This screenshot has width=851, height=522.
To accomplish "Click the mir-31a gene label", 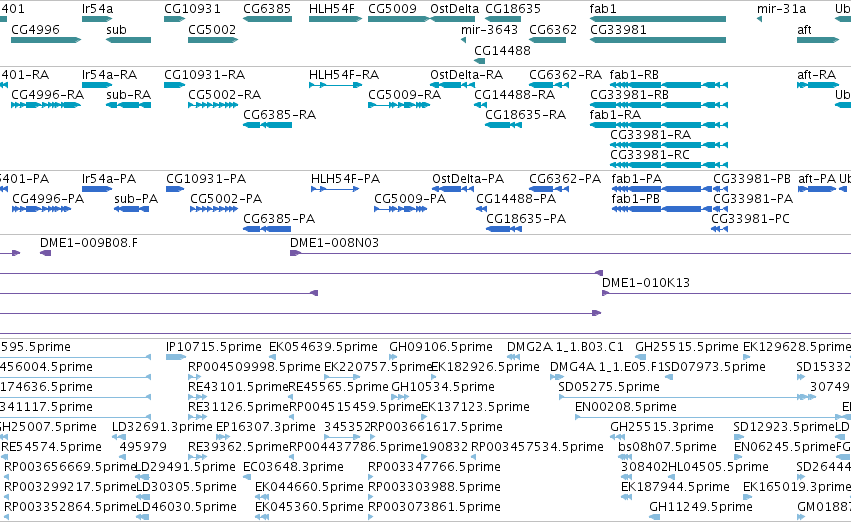I will click(x=782, y=9).
